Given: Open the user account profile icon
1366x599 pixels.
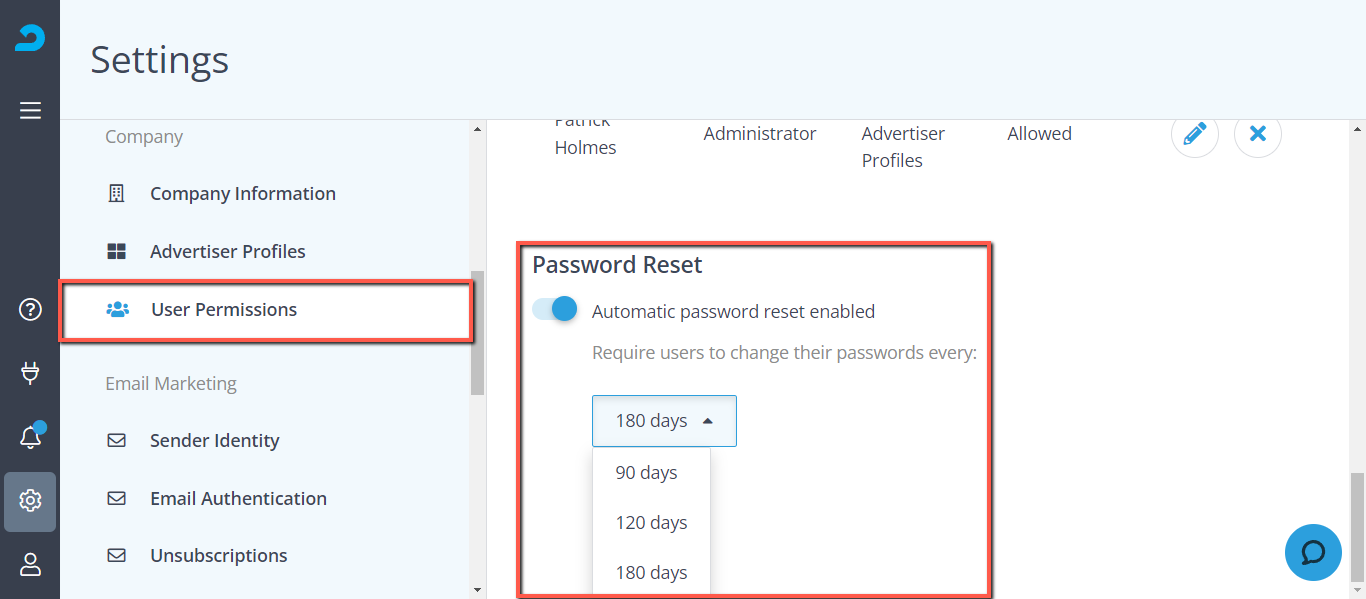Looking at the screenshot, I should [30, 565].
